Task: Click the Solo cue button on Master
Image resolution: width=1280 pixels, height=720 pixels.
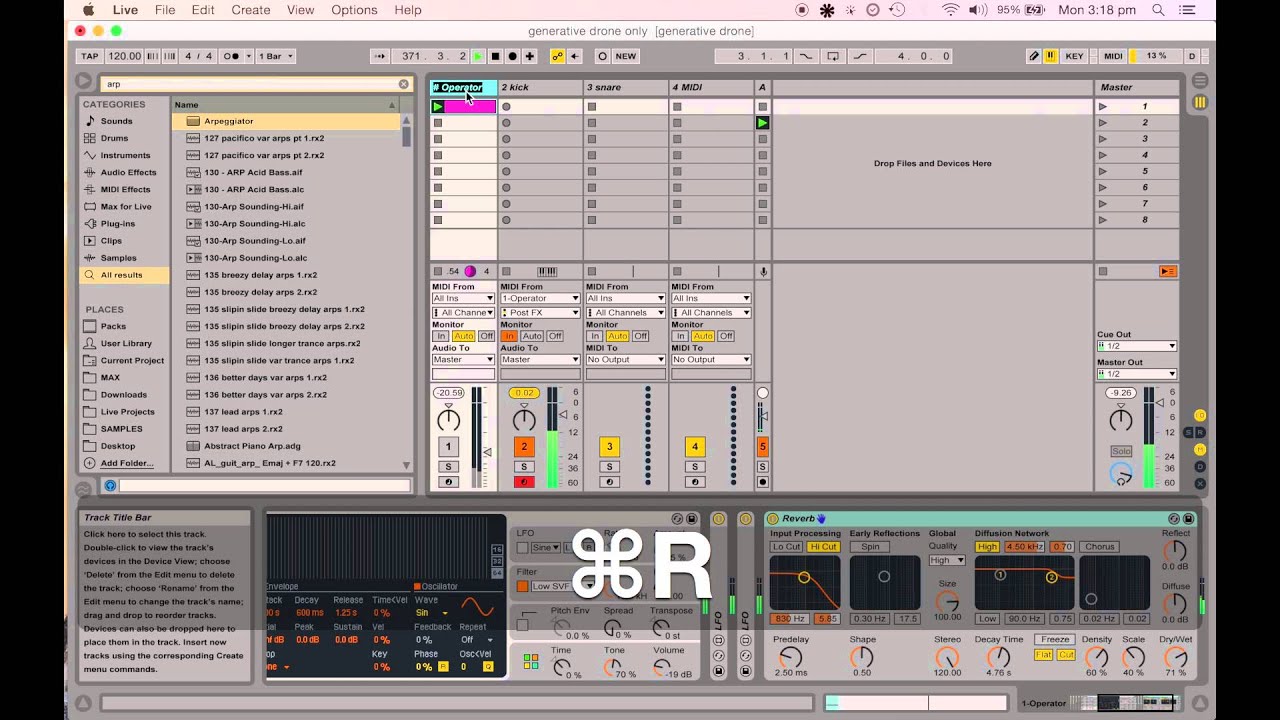Action: point(1121,451)
